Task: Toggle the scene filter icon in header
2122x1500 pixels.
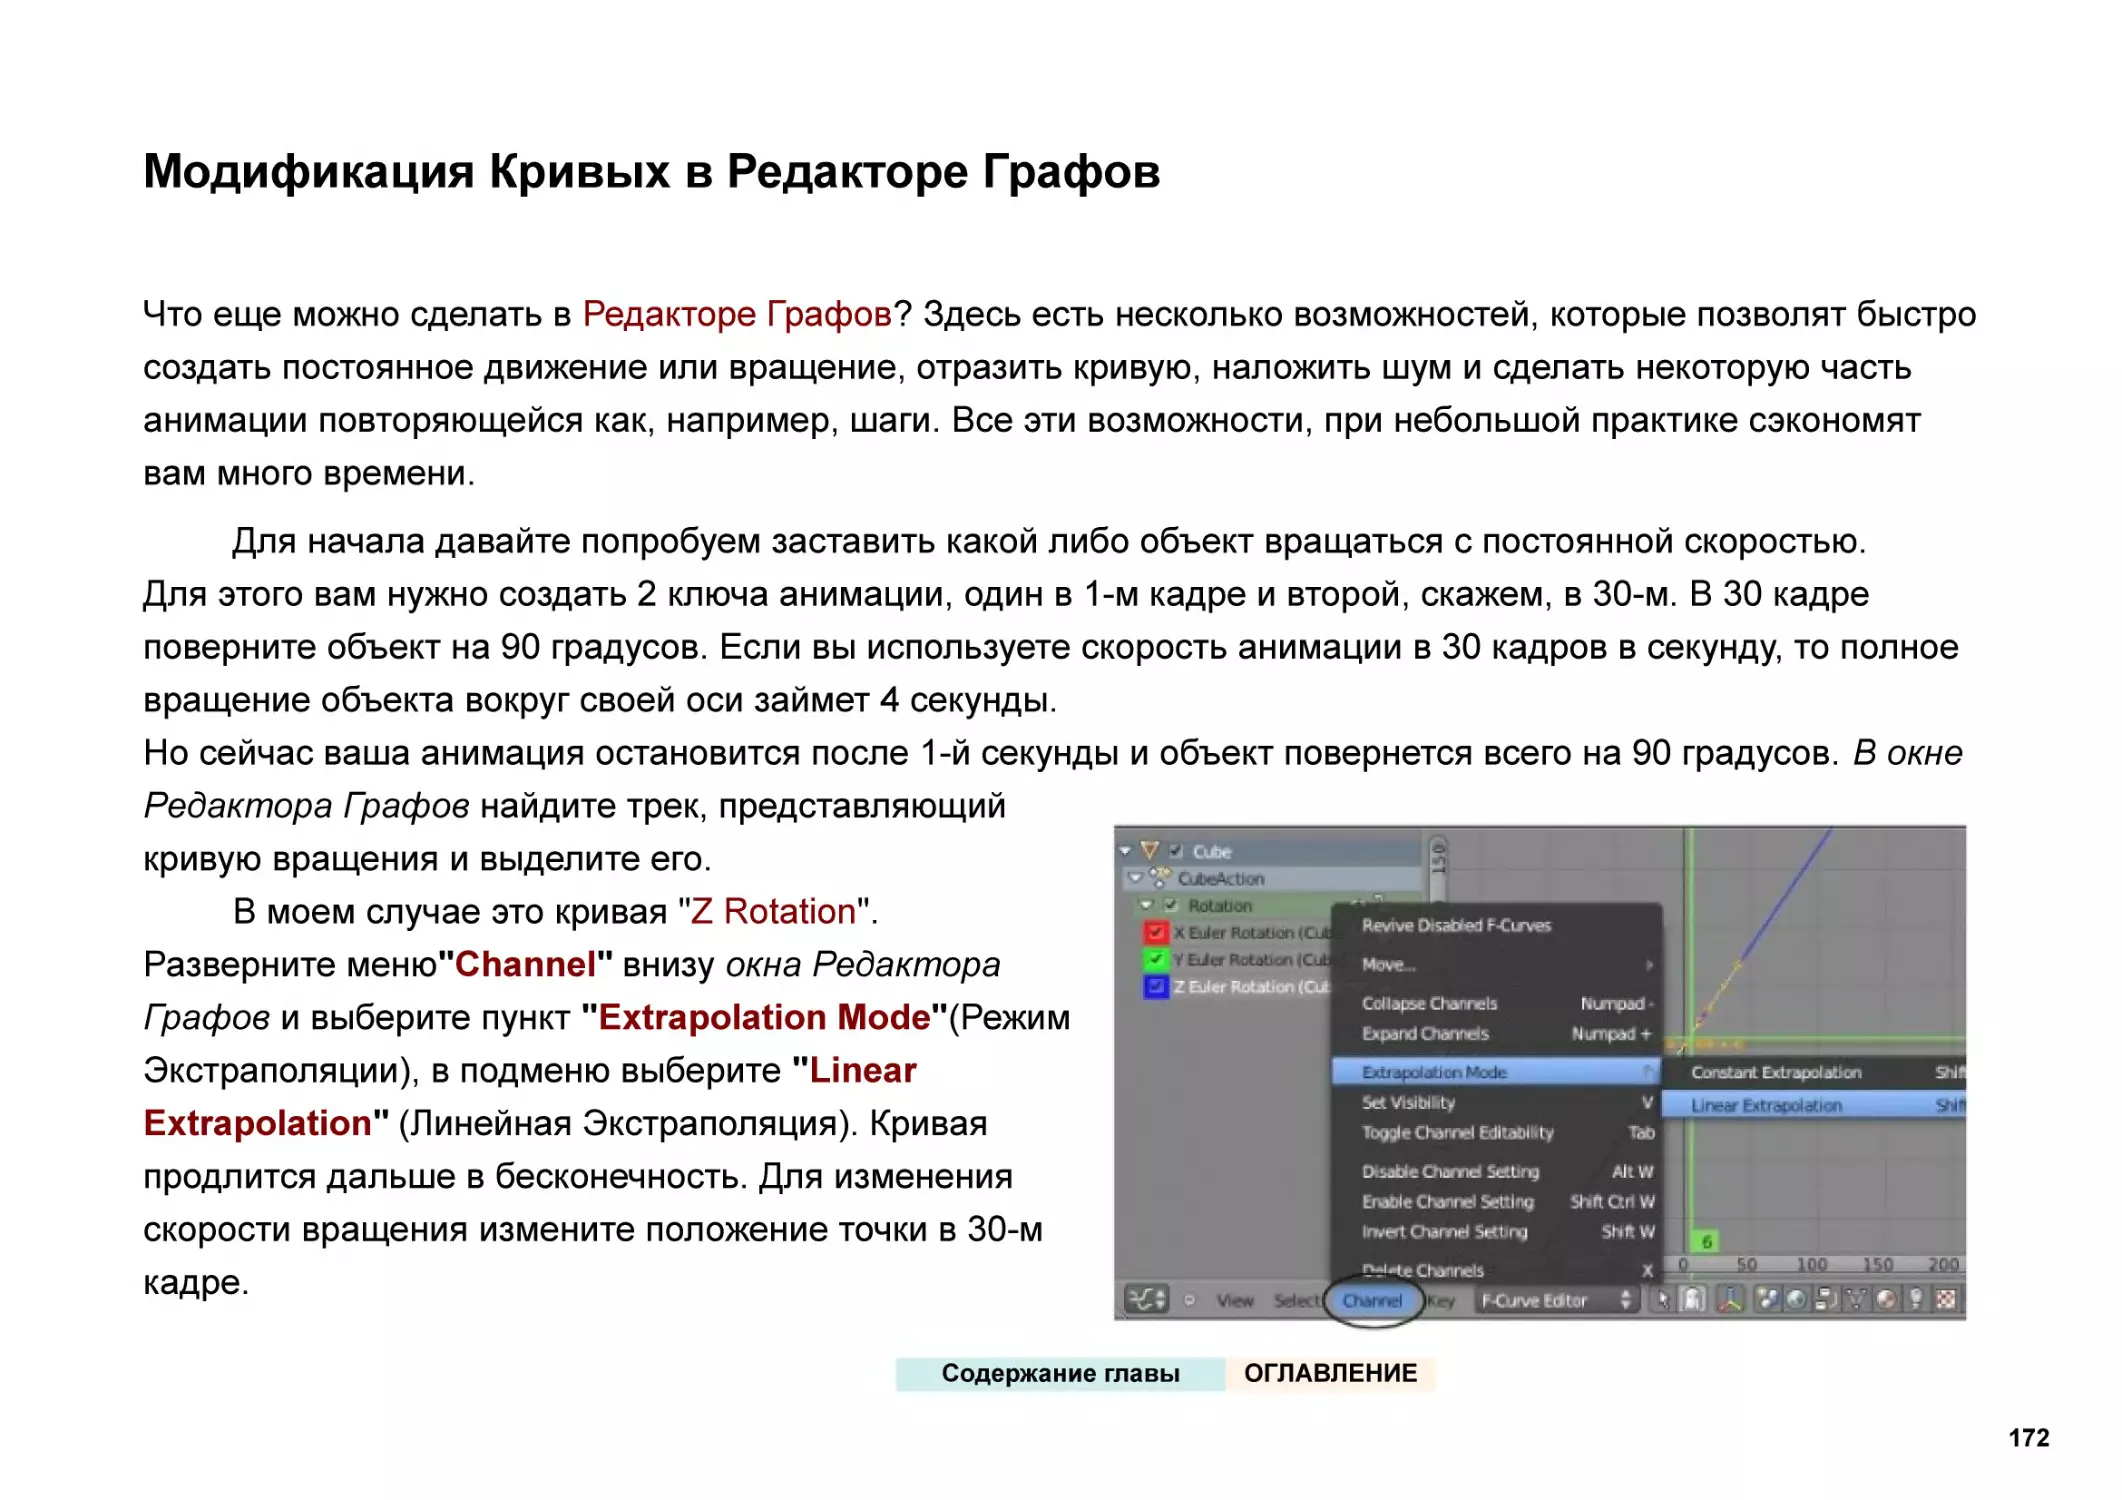Action: coord(1767,1300)
